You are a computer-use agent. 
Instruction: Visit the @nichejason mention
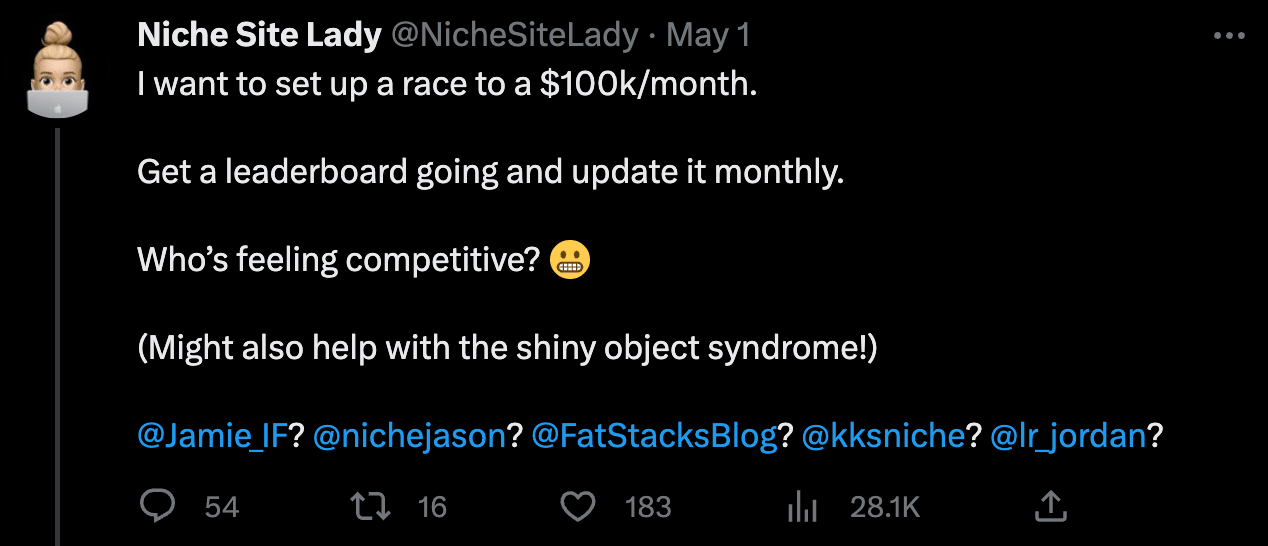(x=410, y=436)
